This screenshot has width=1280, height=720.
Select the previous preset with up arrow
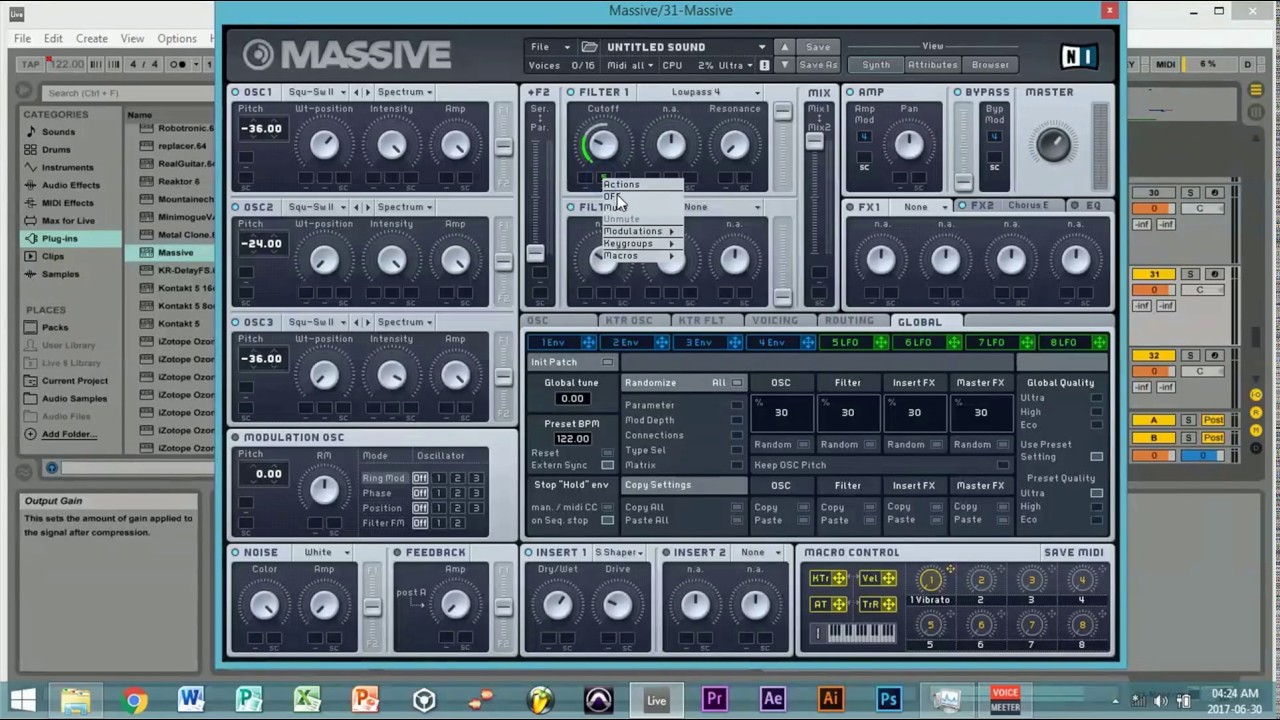(x=784, y=47)
